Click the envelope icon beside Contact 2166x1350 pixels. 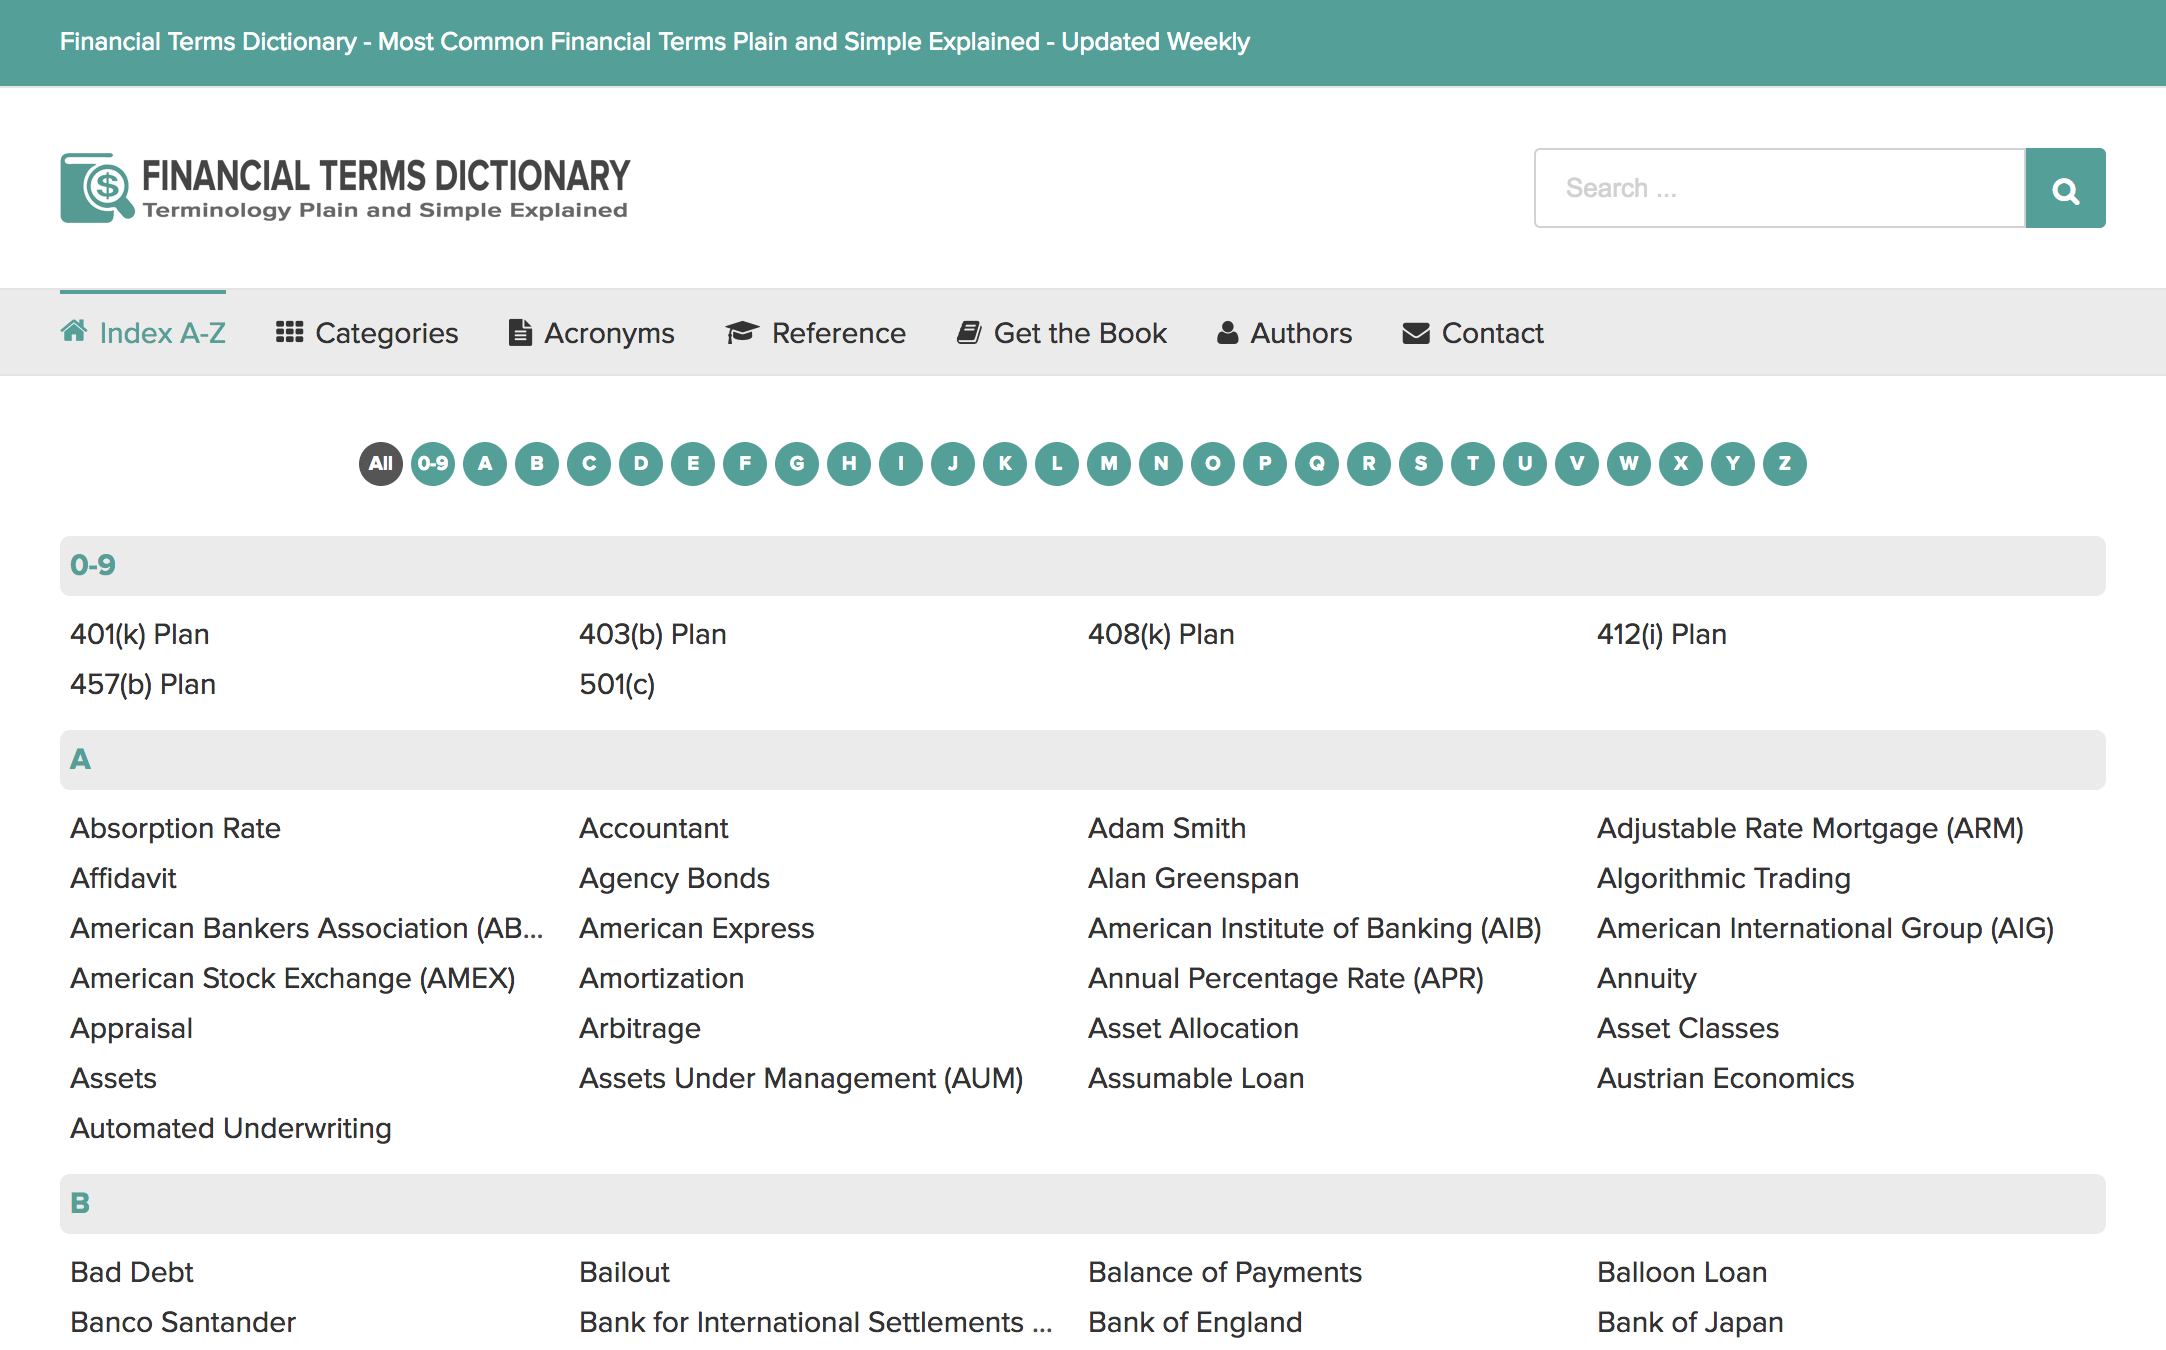pos(1416,333)
